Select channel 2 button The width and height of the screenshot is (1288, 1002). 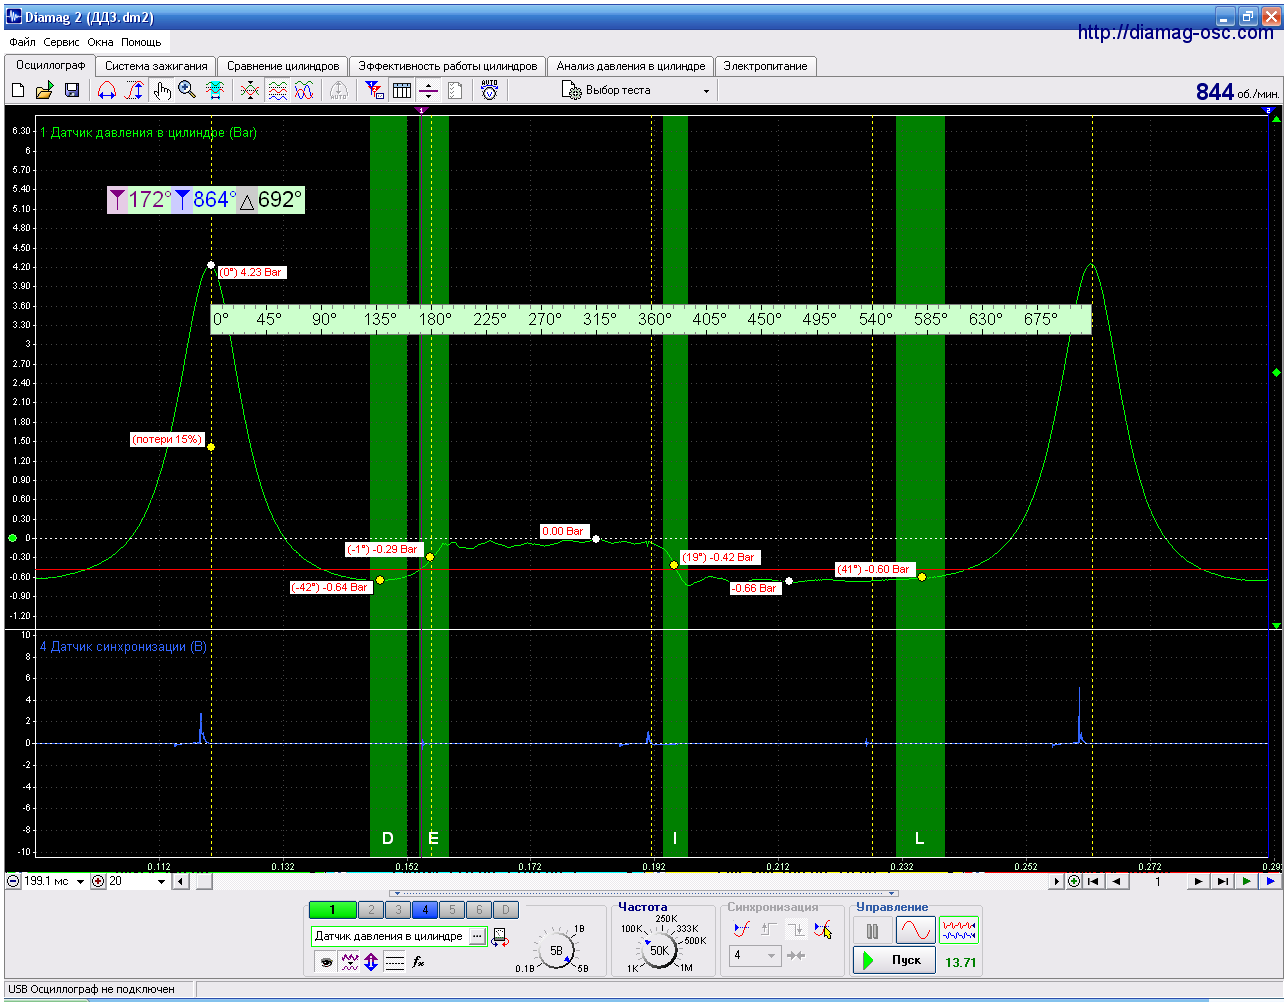click(372, 910)
